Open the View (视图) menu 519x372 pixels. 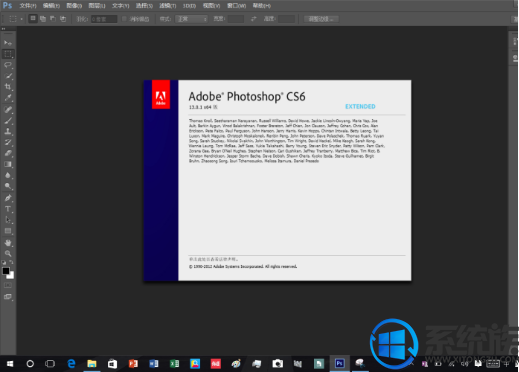[x=211, y=6]
